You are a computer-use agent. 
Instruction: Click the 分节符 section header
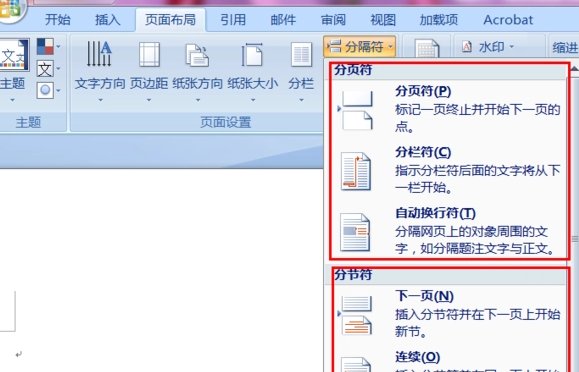coord(353,275)
